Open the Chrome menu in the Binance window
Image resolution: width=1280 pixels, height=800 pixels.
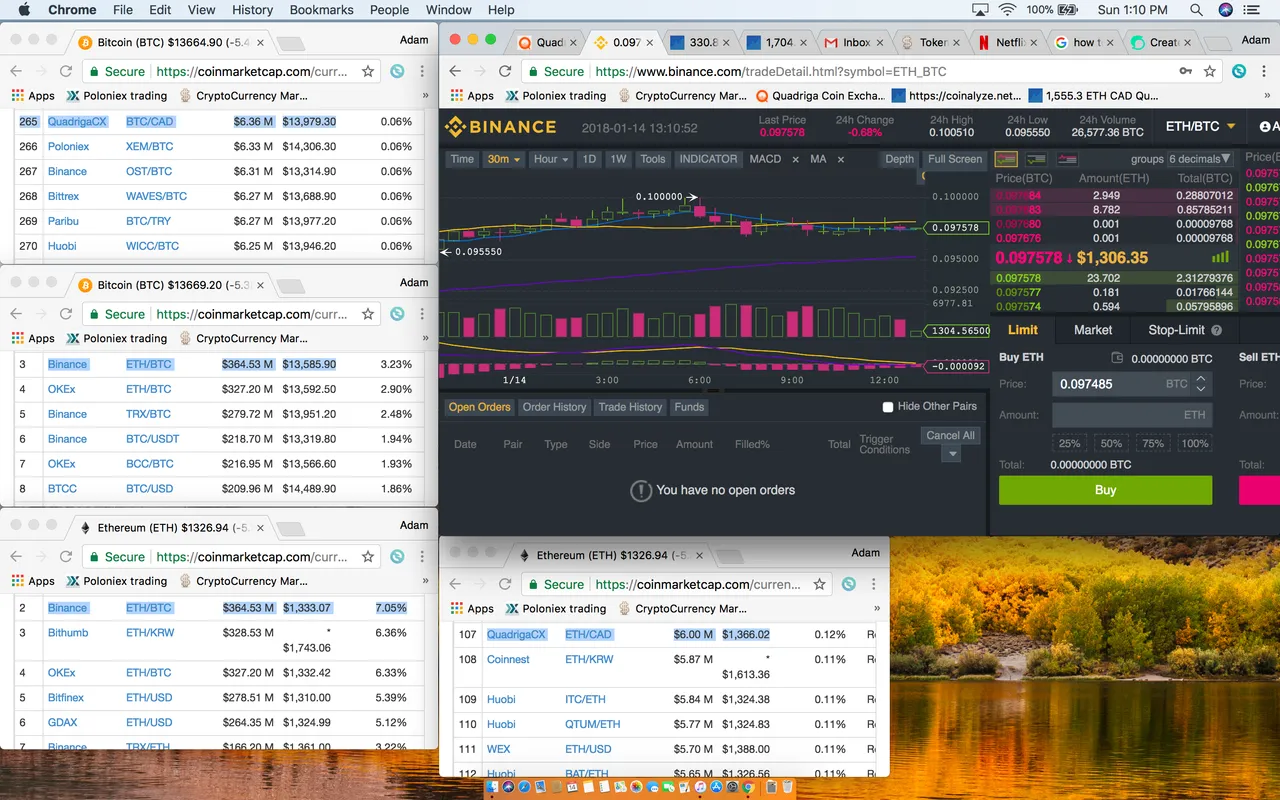click(1264, 71)
